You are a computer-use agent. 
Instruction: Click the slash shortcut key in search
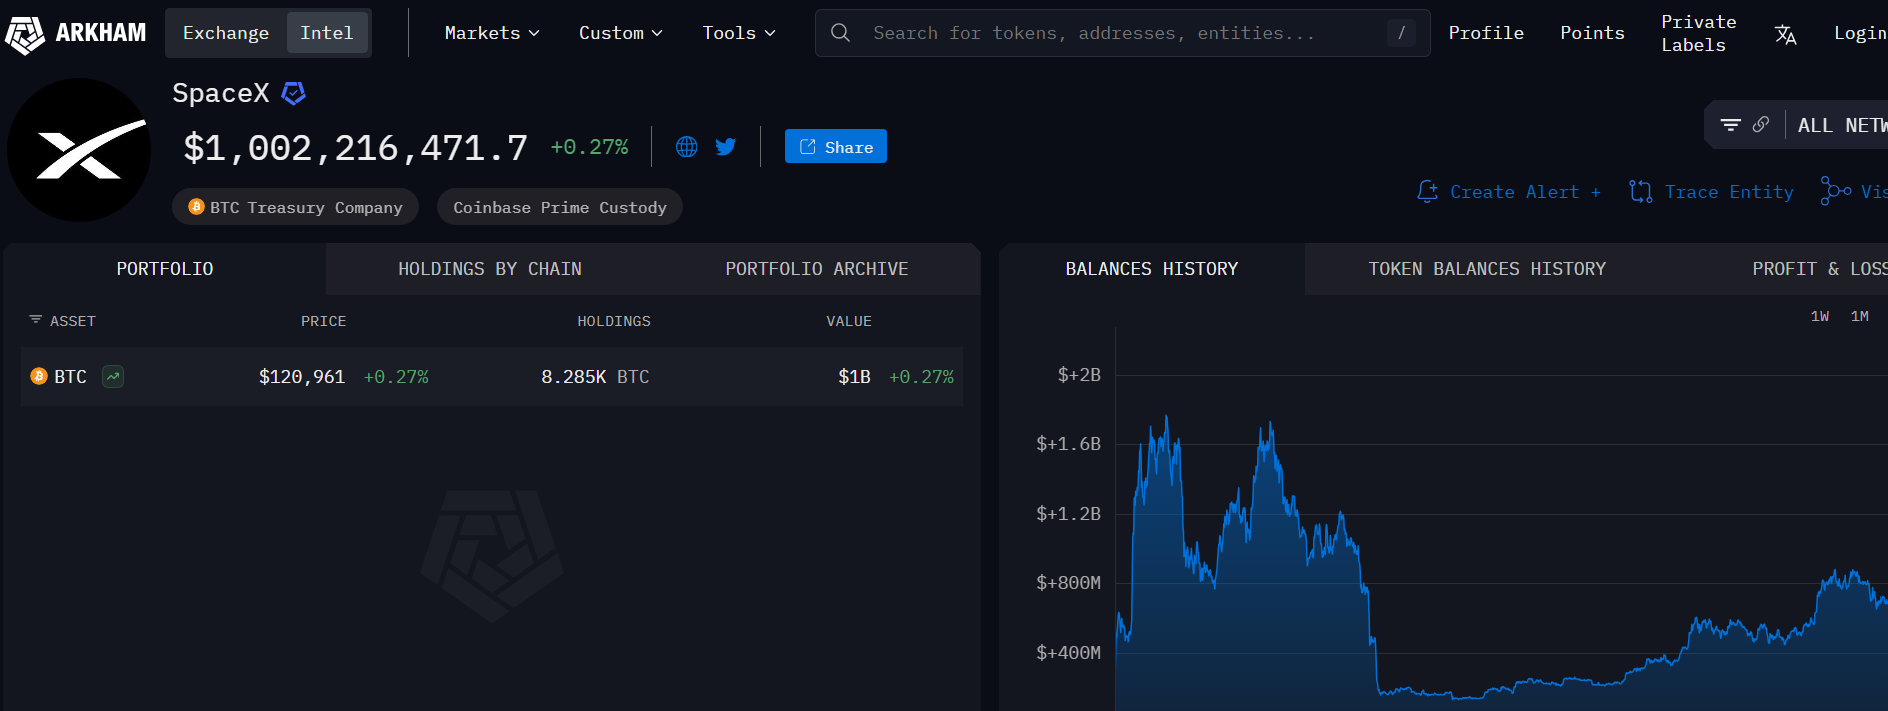[x=1401, y=33]
